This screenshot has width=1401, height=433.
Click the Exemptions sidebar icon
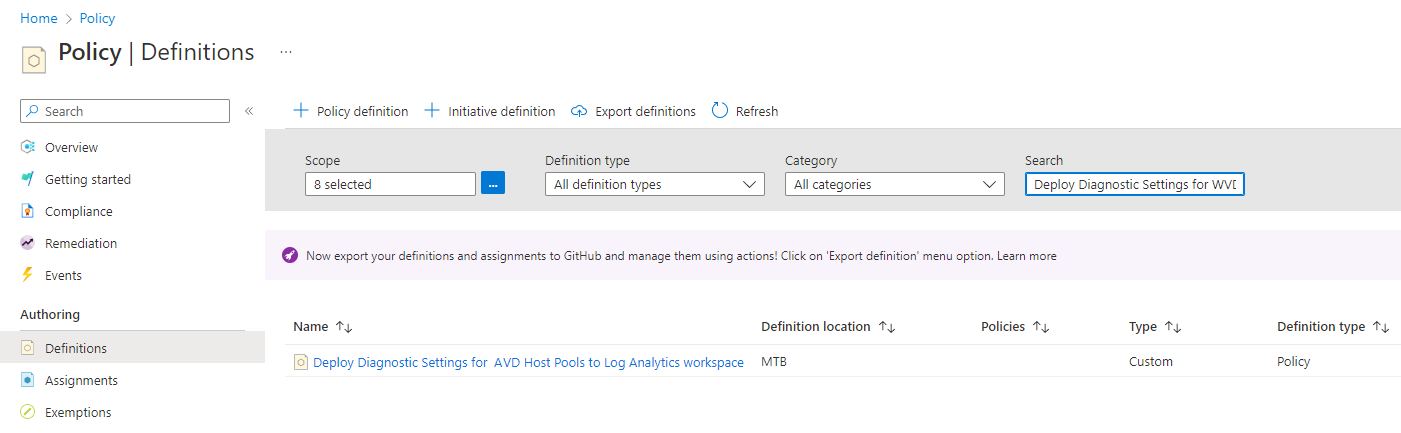[28, 412]
